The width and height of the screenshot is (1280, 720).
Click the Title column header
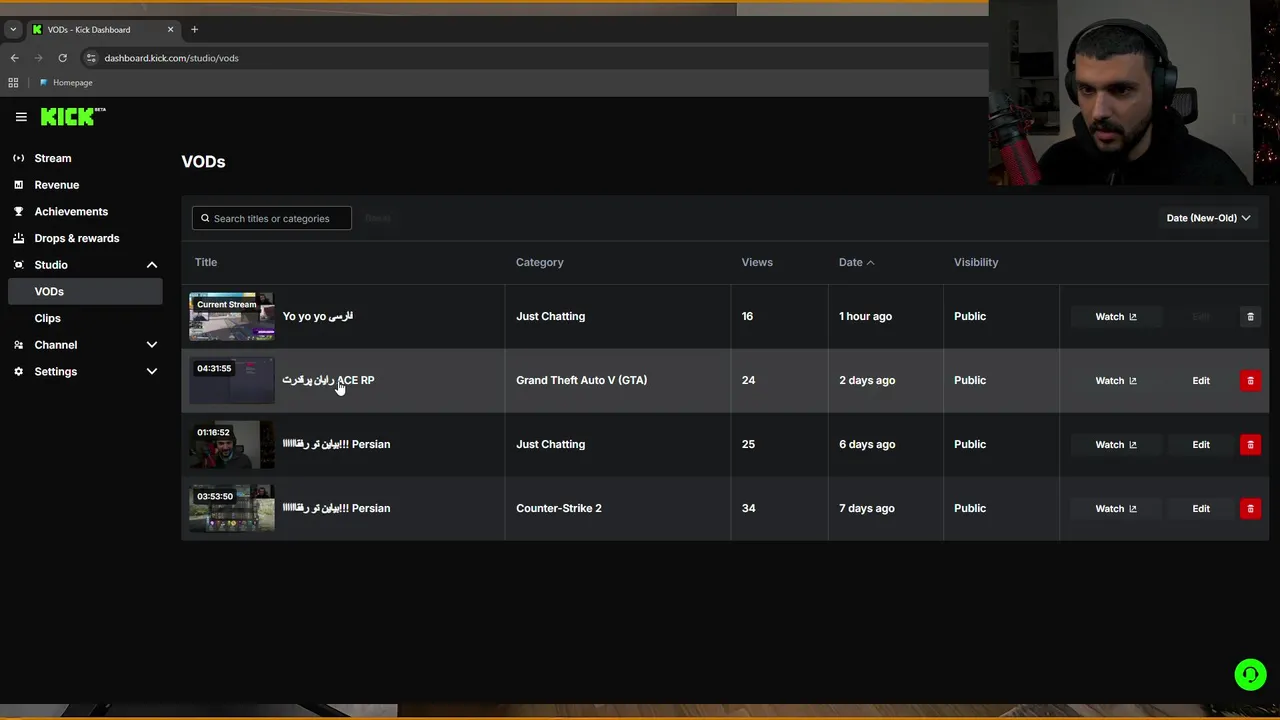tap(206, 262)
